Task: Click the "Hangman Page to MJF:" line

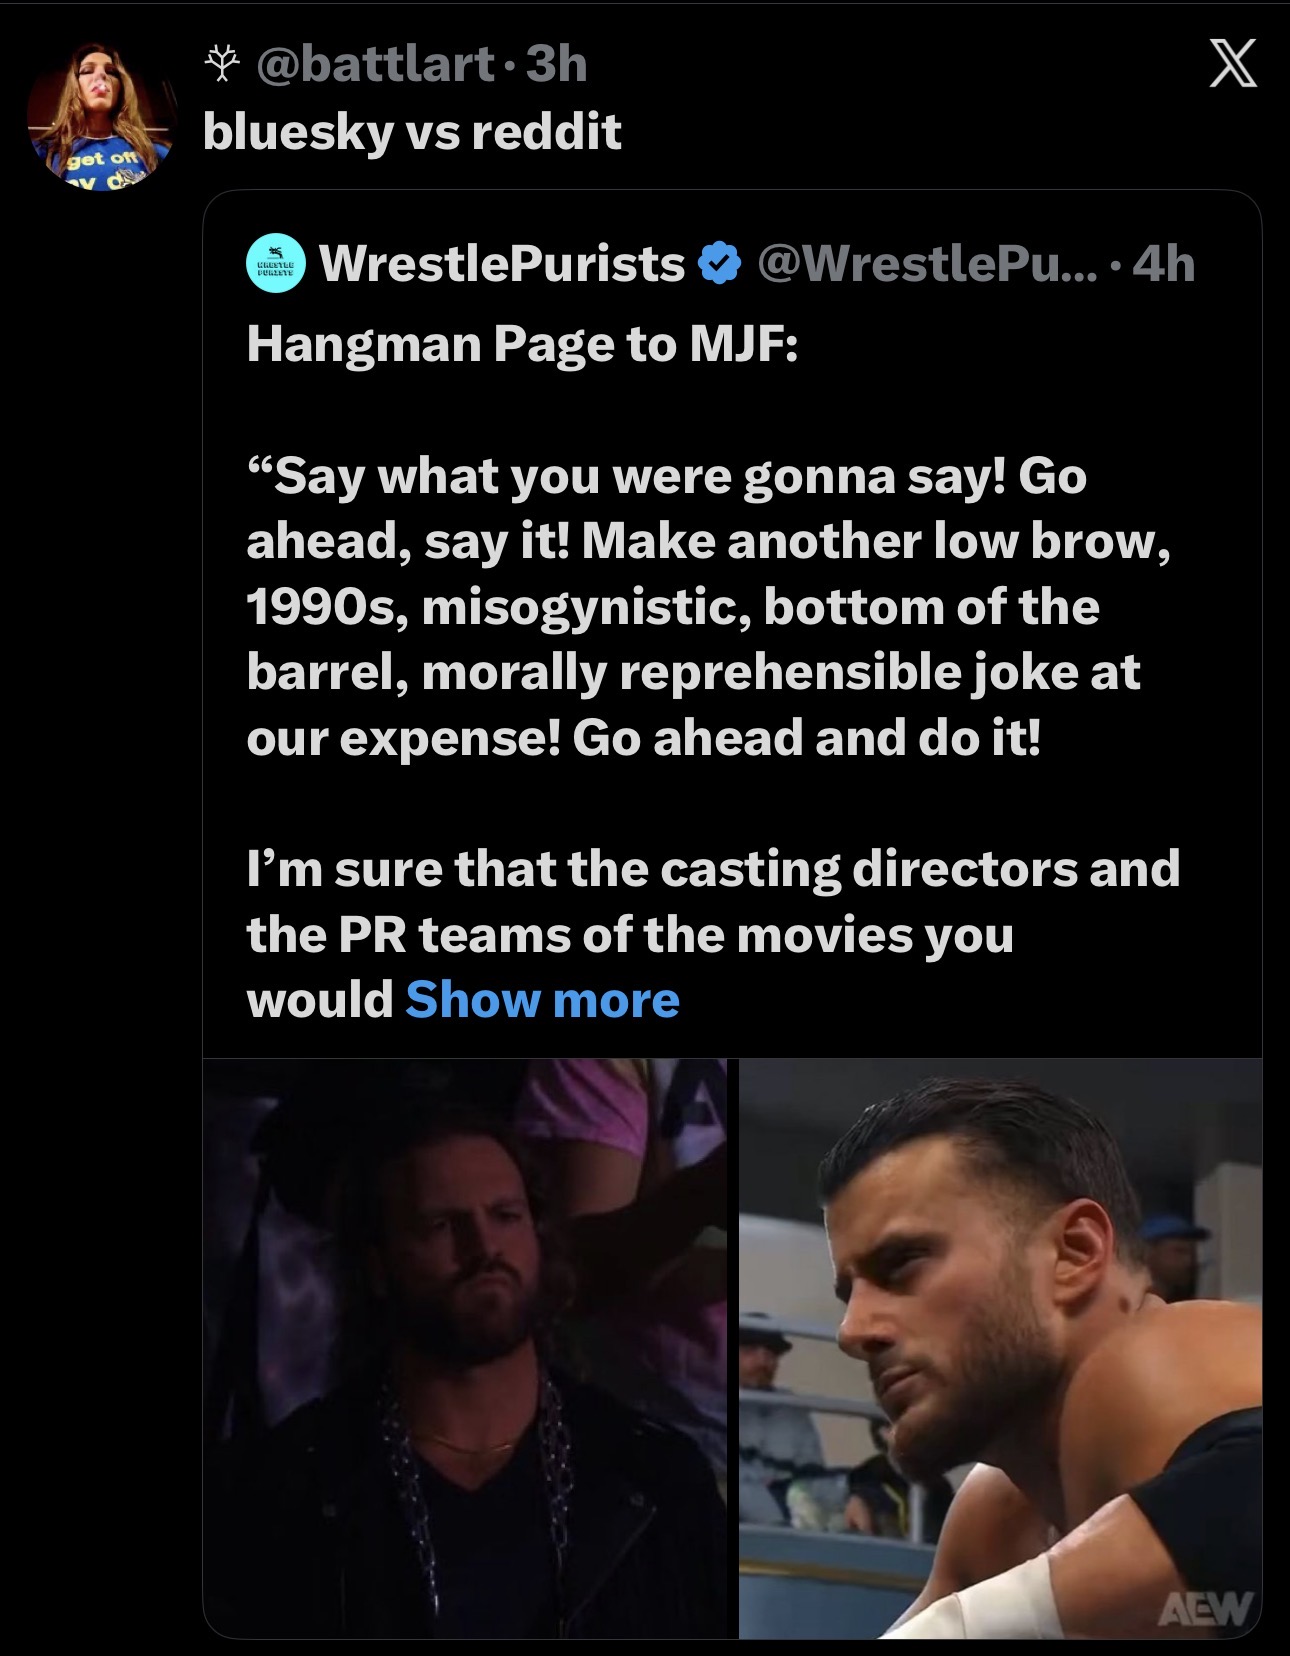Action: 522,344
